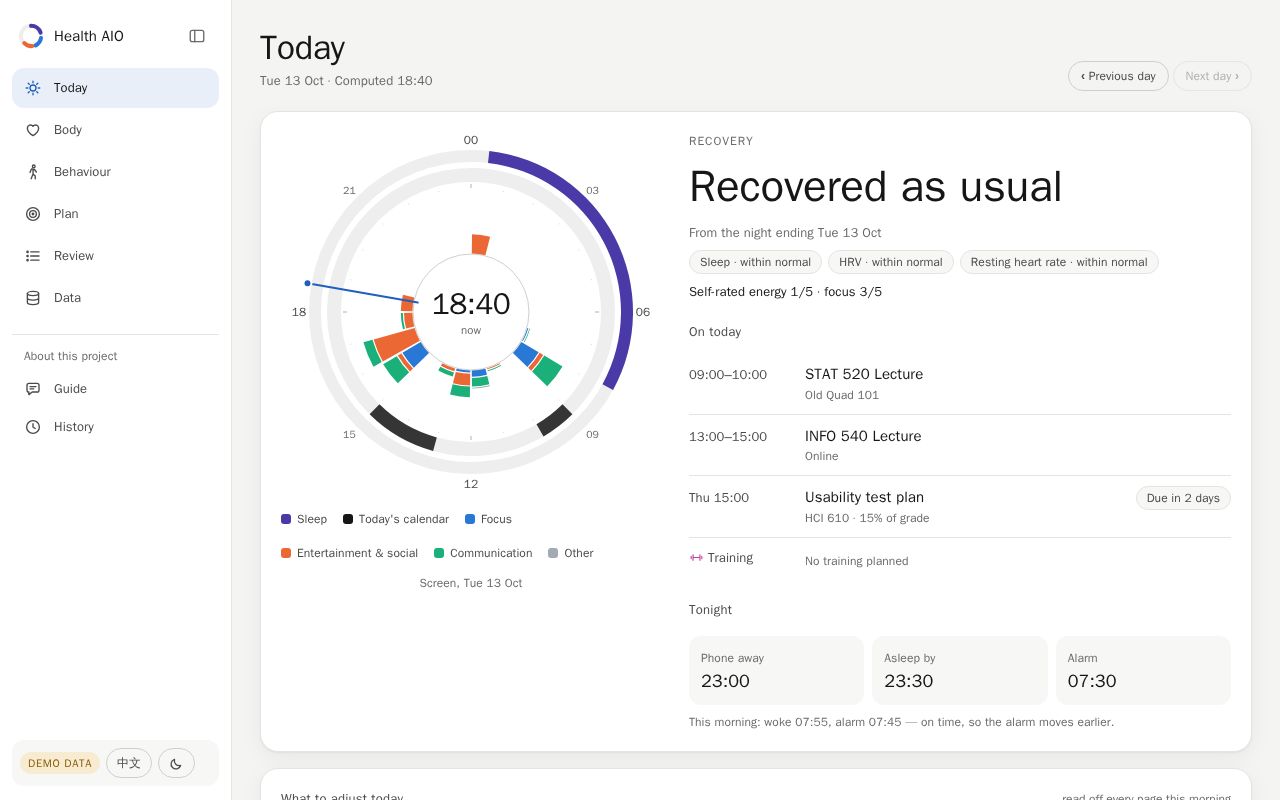Click the Other legend color swatch
The width and height of the screenshot is (1280, 800).
point(553,553)
